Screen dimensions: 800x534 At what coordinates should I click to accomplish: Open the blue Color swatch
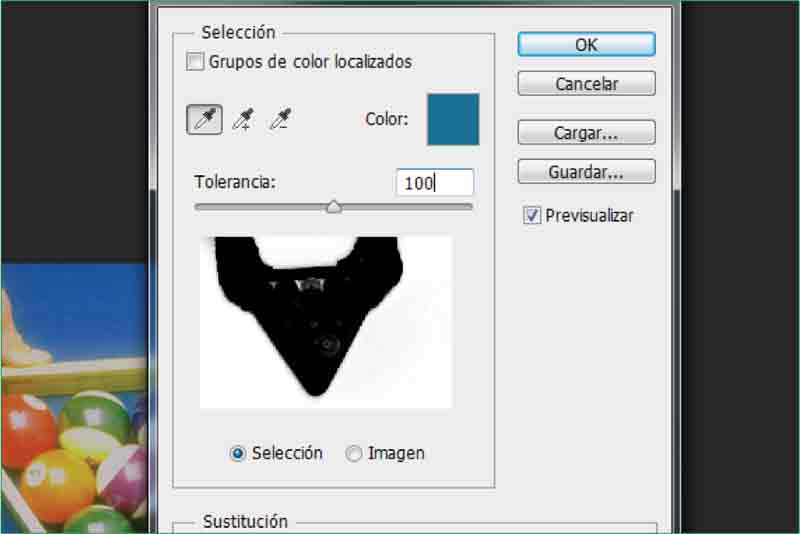[453, 120]
